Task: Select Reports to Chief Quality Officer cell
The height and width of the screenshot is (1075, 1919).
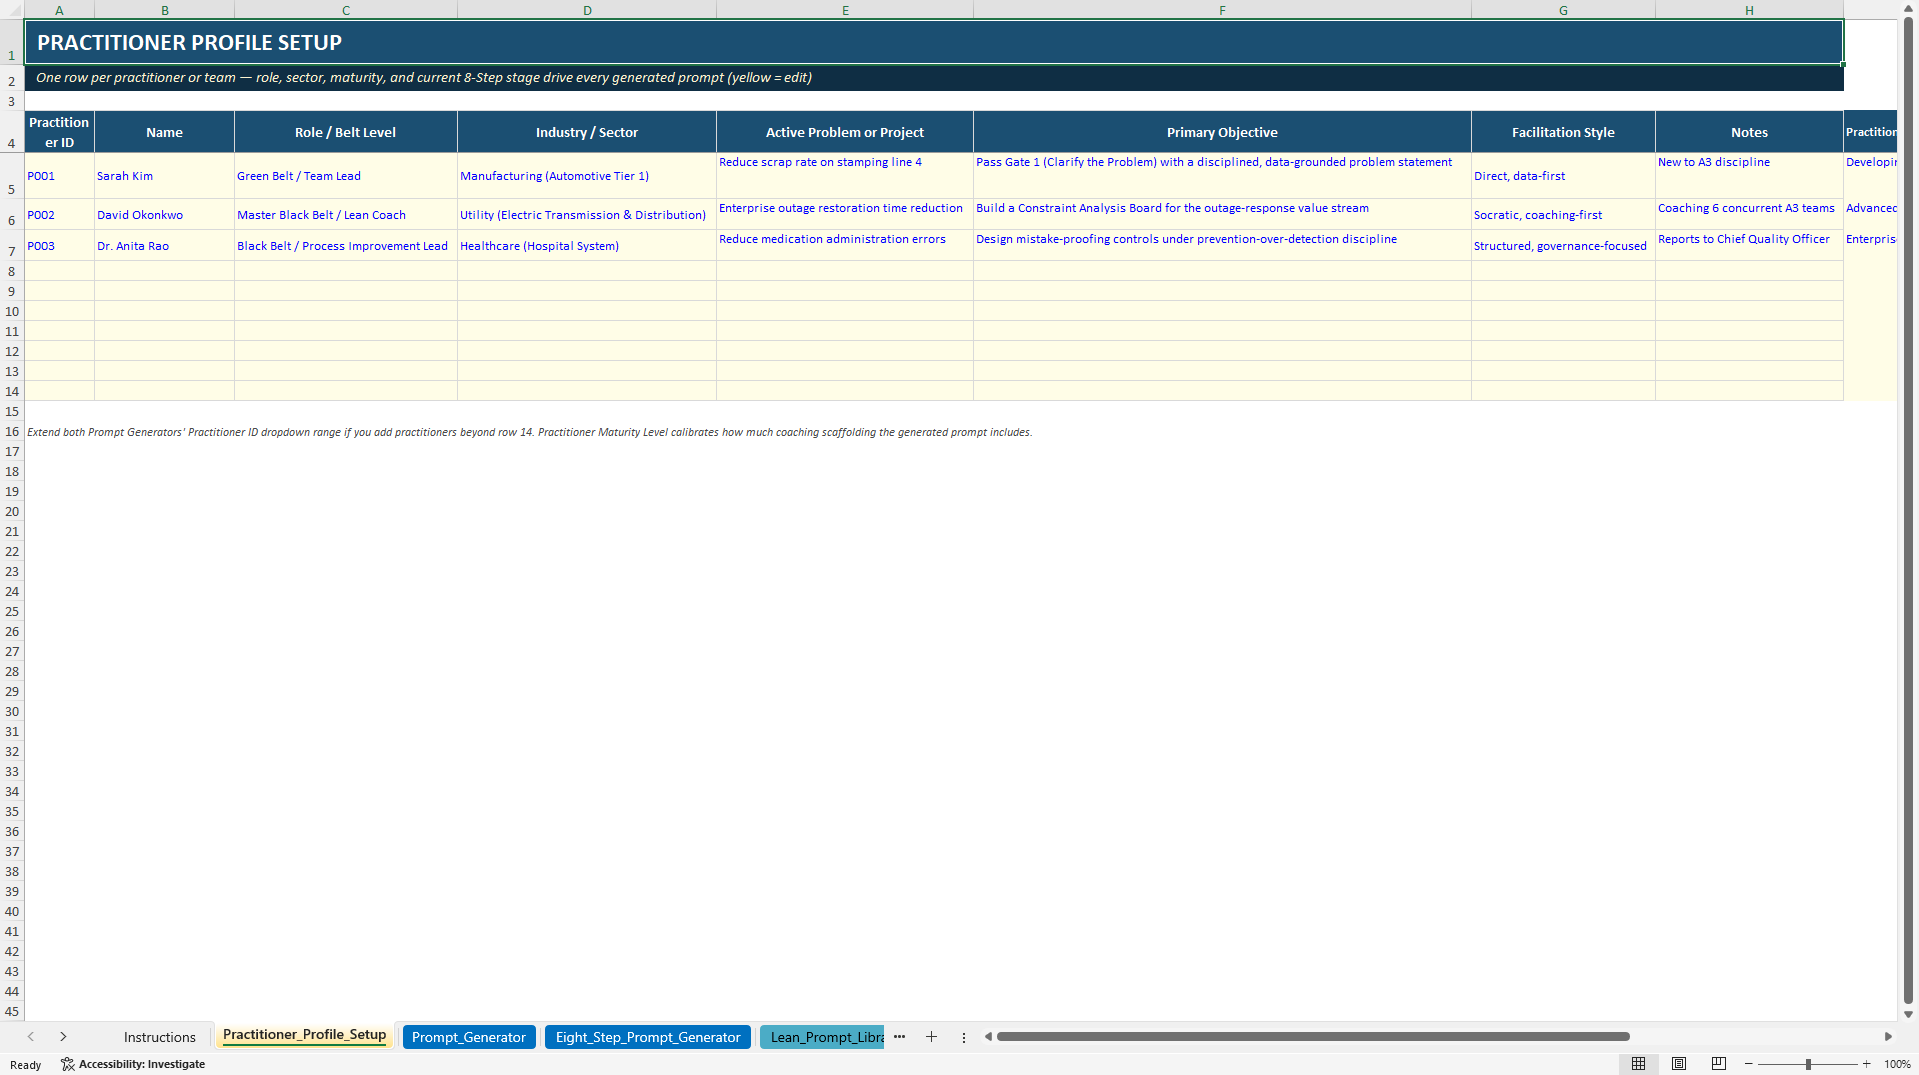Action: click(1749, 246)
